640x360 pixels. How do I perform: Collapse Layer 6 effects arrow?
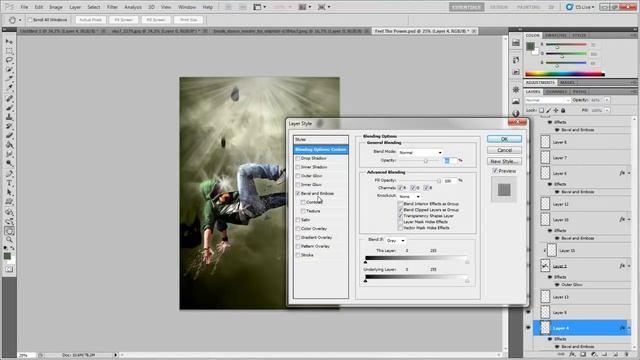(x=629, y=173)
